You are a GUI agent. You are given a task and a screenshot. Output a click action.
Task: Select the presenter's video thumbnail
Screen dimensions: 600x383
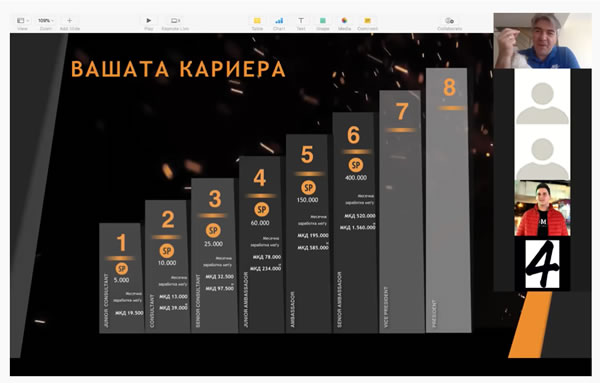pos(542,41)
